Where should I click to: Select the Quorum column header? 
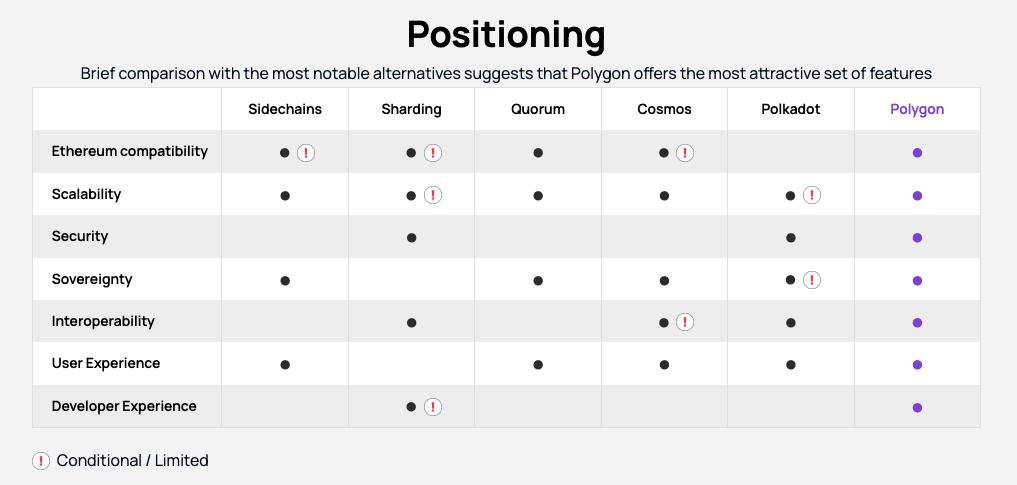pos(538,109)
